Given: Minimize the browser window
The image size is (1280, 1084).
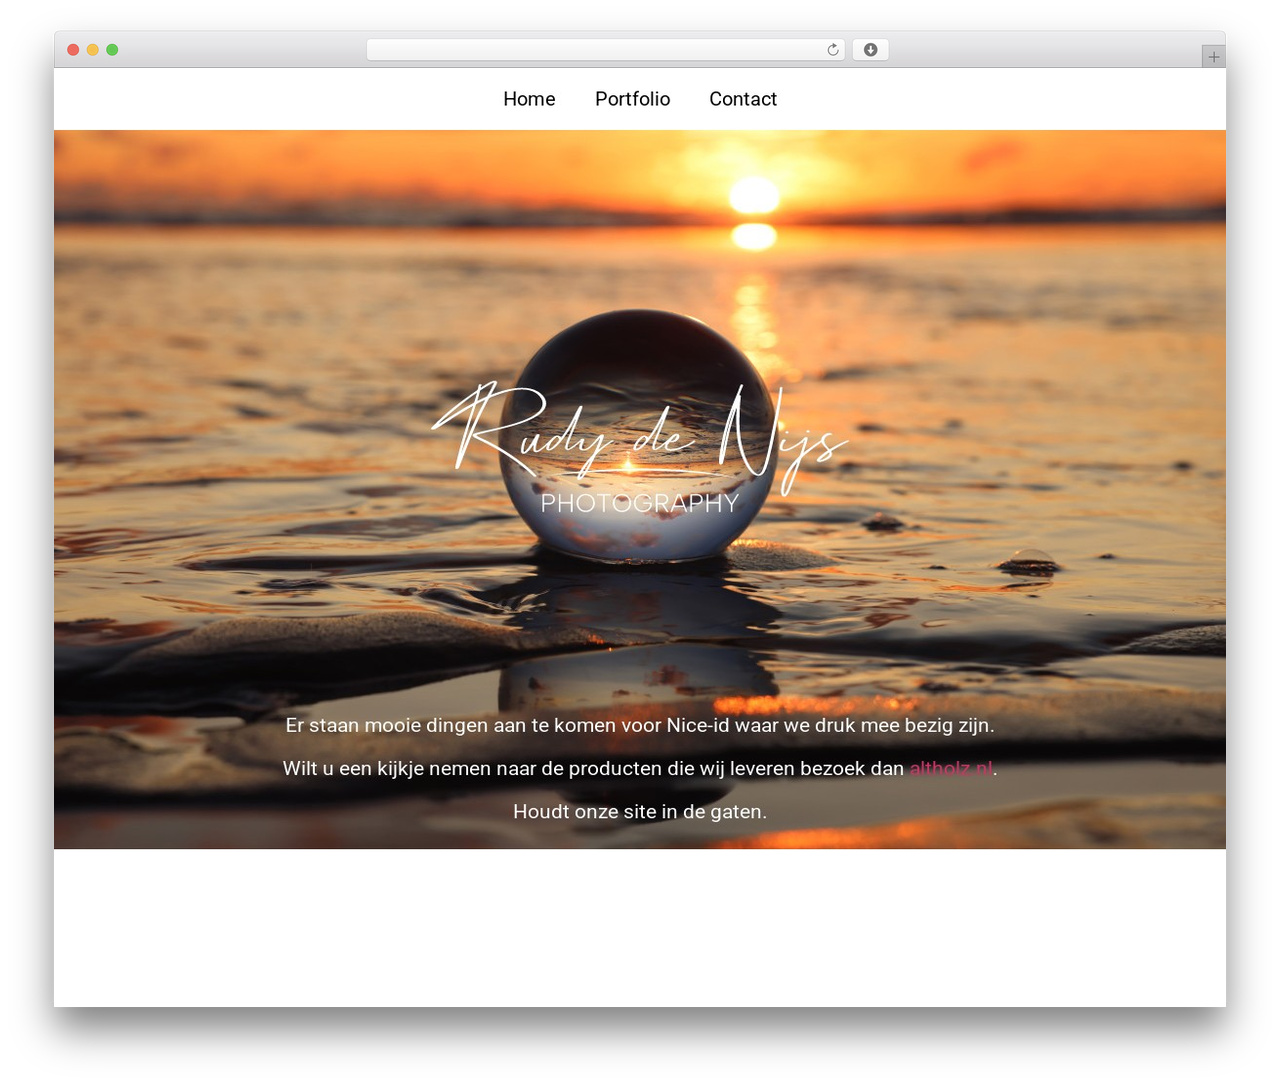Looking at the screenshot, I should tap(93, 50).
